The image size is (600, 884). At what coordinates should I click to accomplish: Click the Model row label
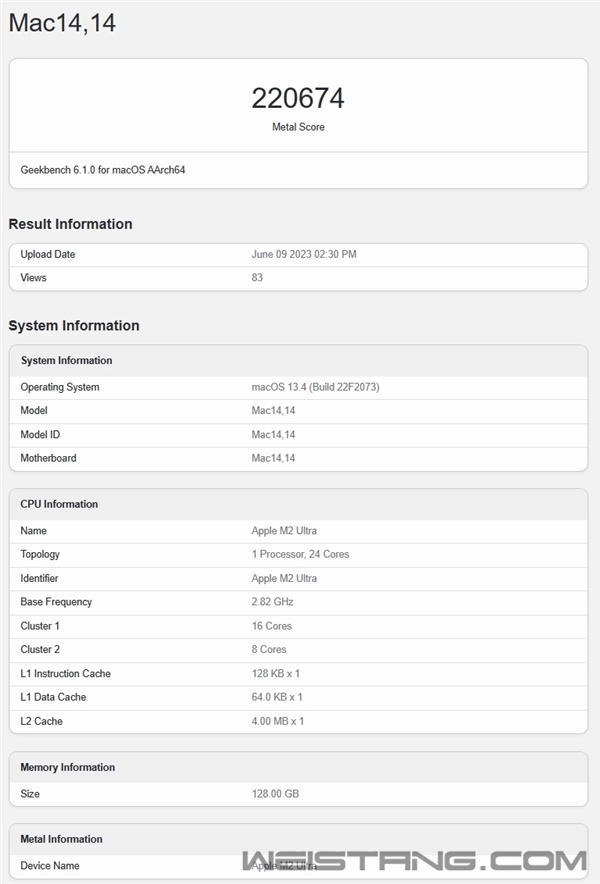point(34,410)
